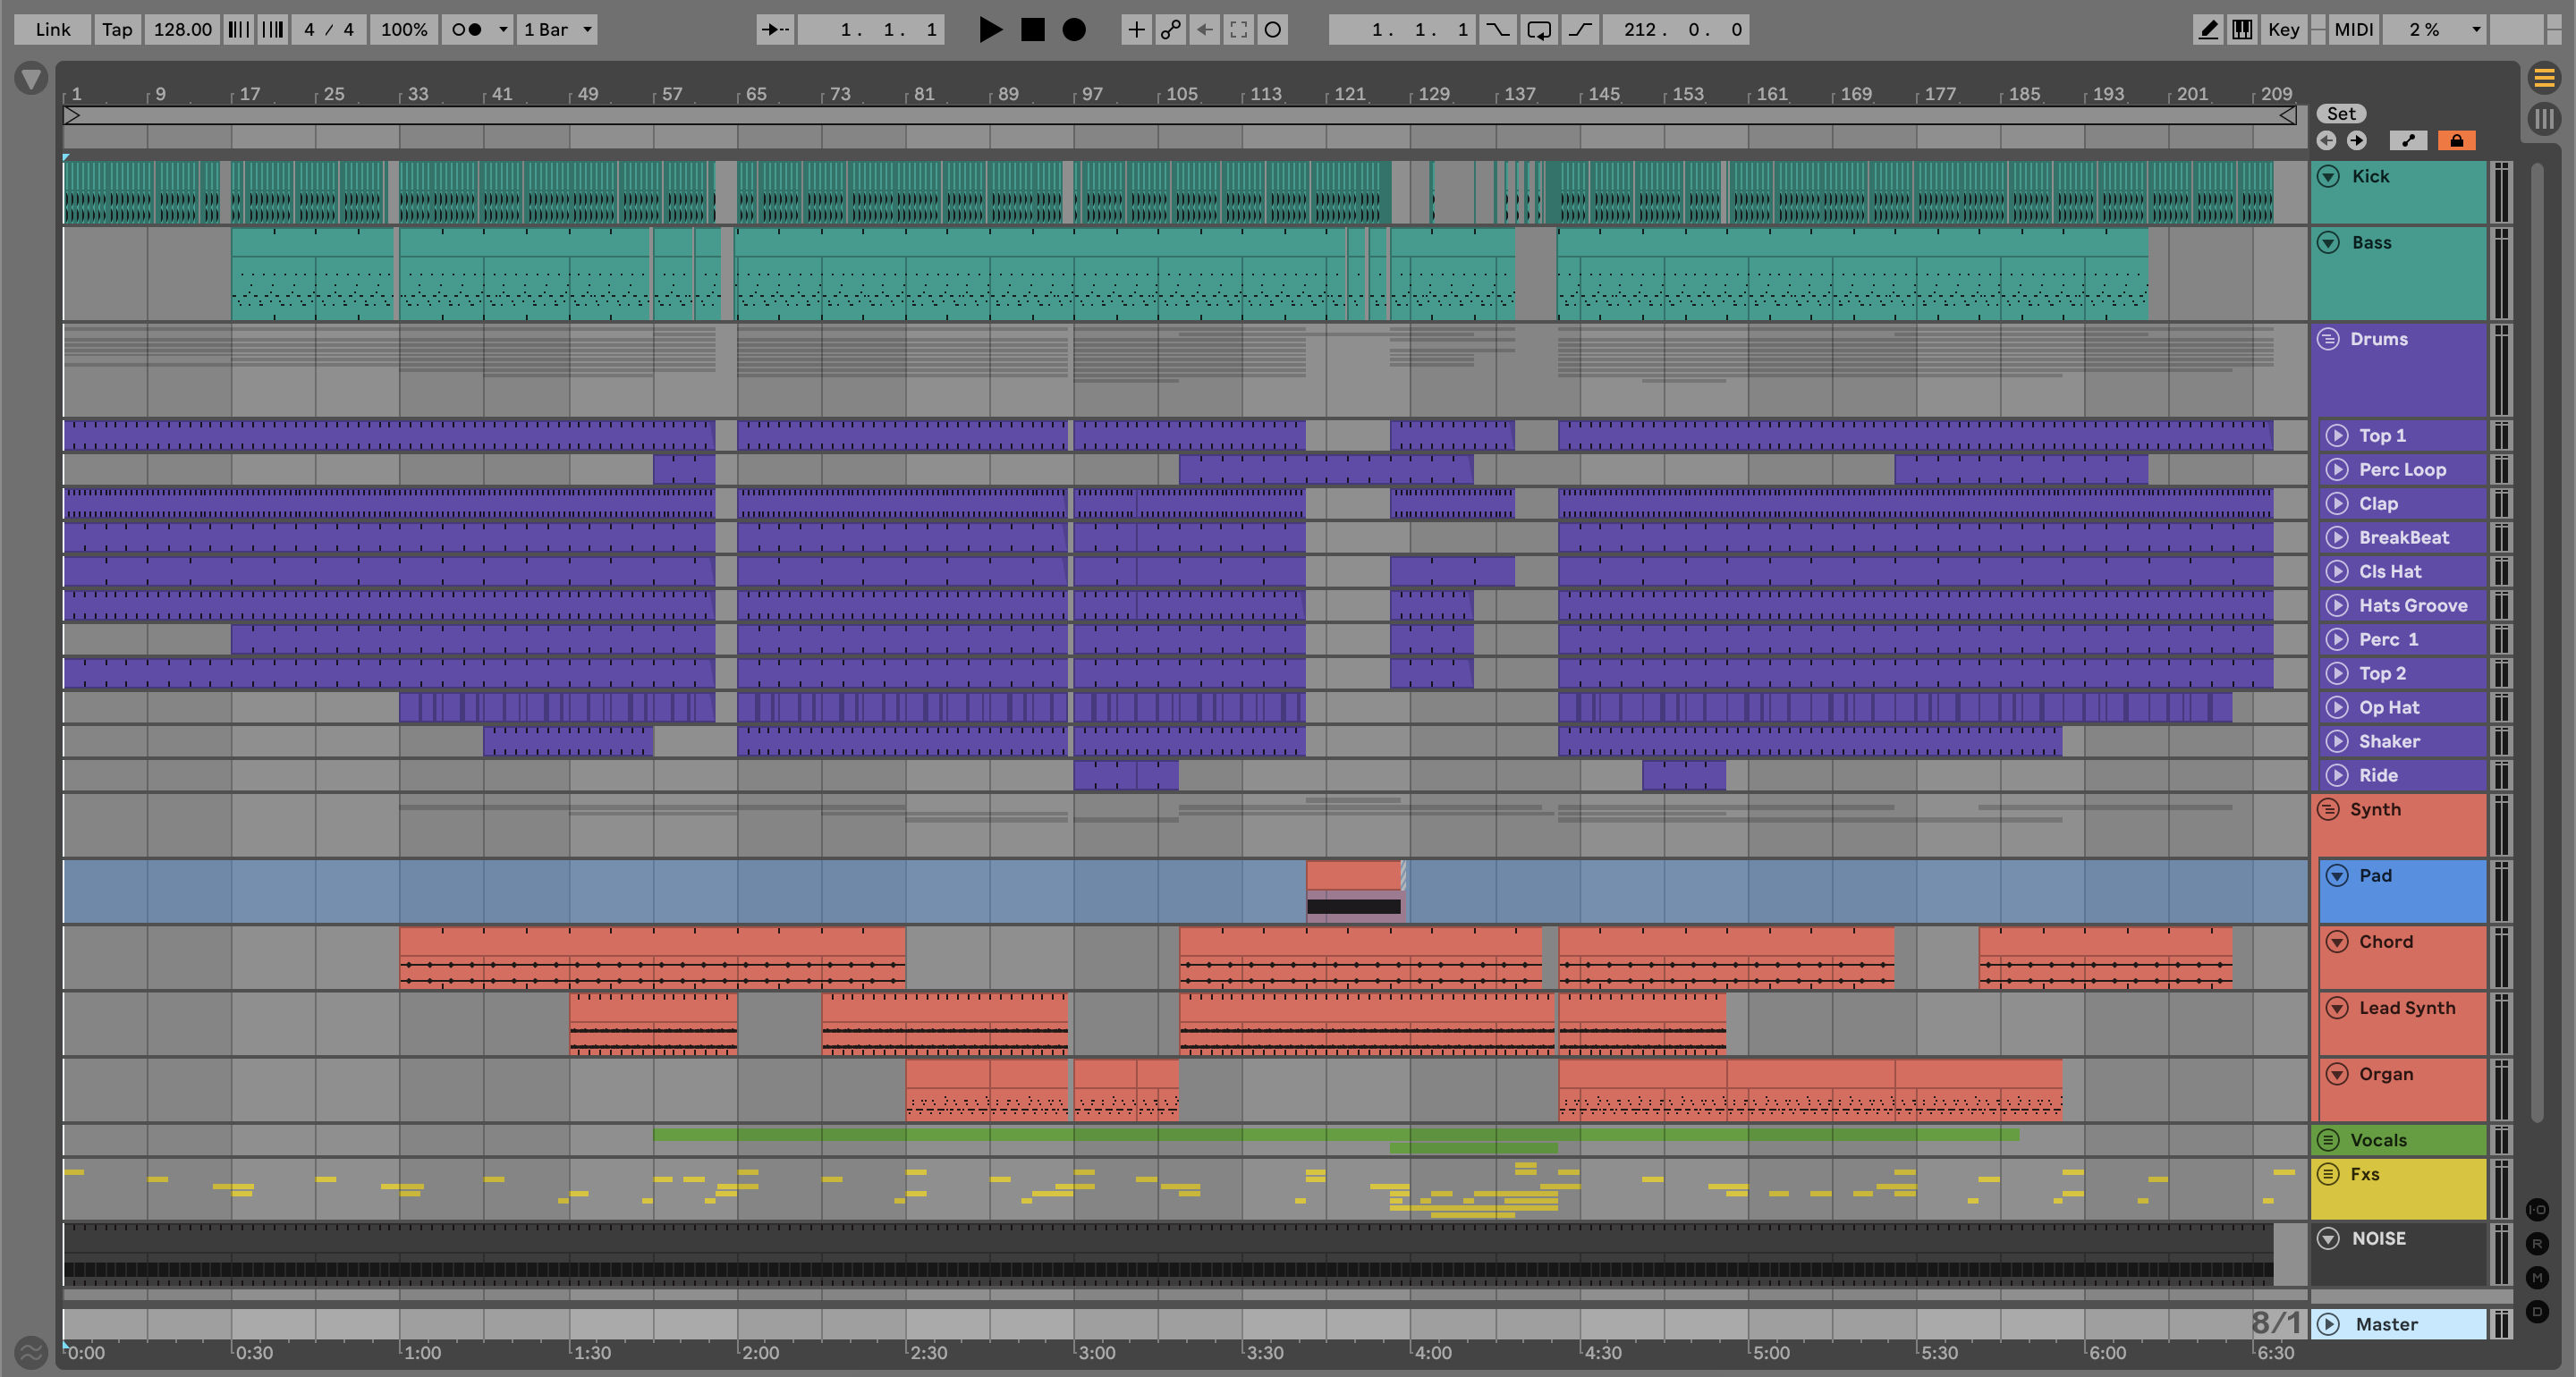Click the 128.00 tempo field
The height and width of the screenshot is (1377, 2576).
click(x=182, y=29)
